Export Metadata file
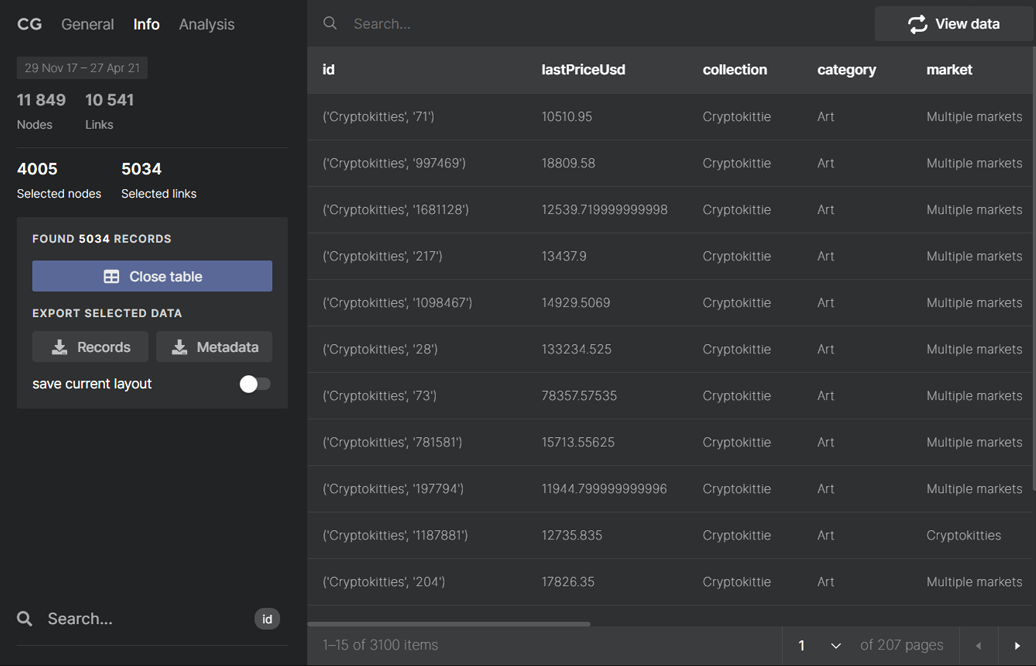The height and width of the screenshot is (666, 1036). click(x=214, y=347)
